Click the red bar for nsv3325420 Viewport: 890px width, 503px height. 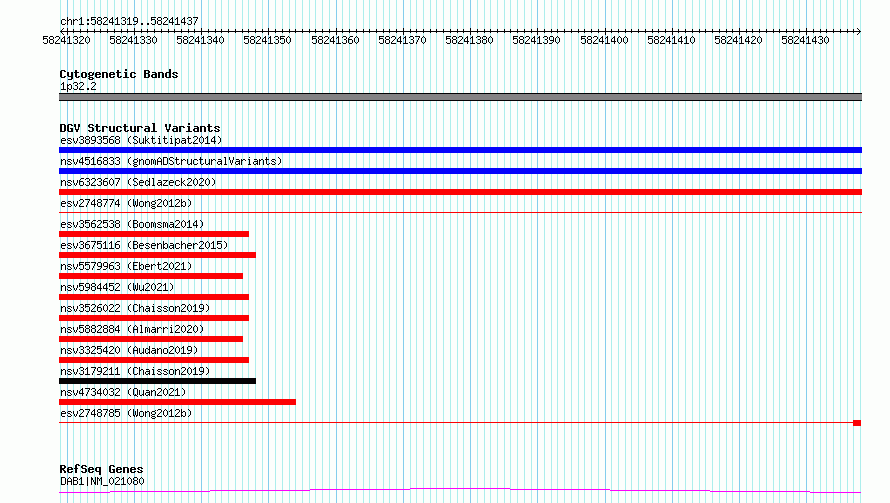tap(154, 360)
